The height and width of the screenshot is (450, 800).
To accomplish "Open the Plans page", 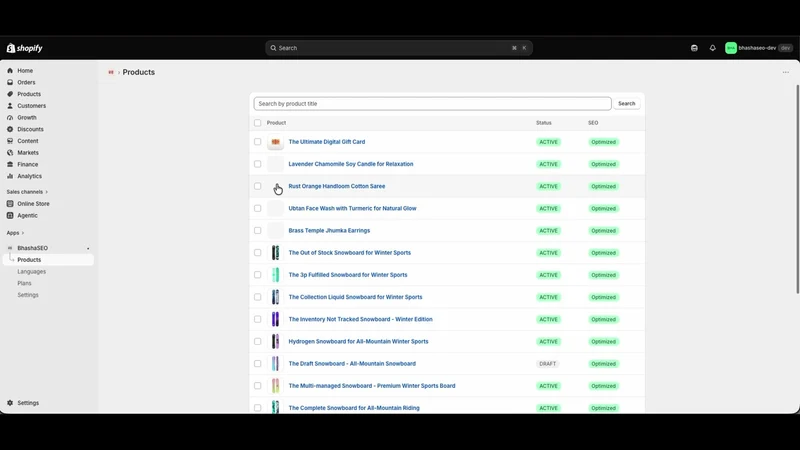I will pyautogui.click(x=24, y=283).
